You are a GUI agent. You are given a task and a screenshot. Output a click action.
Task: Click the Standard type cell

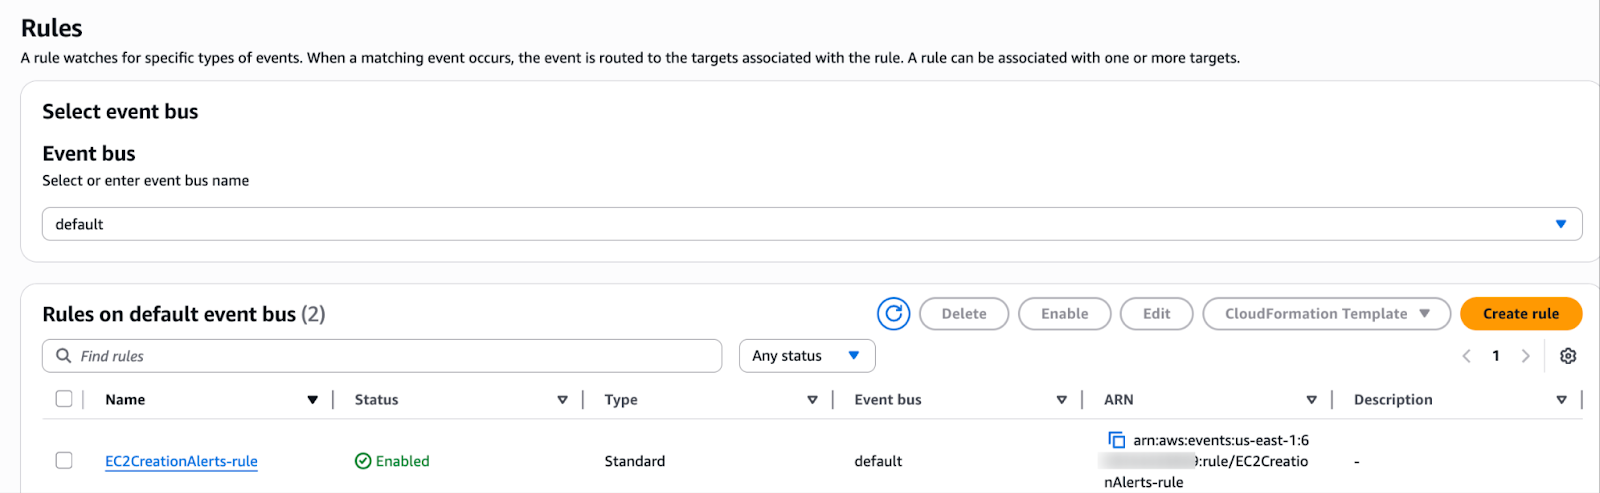pos(635,461)
